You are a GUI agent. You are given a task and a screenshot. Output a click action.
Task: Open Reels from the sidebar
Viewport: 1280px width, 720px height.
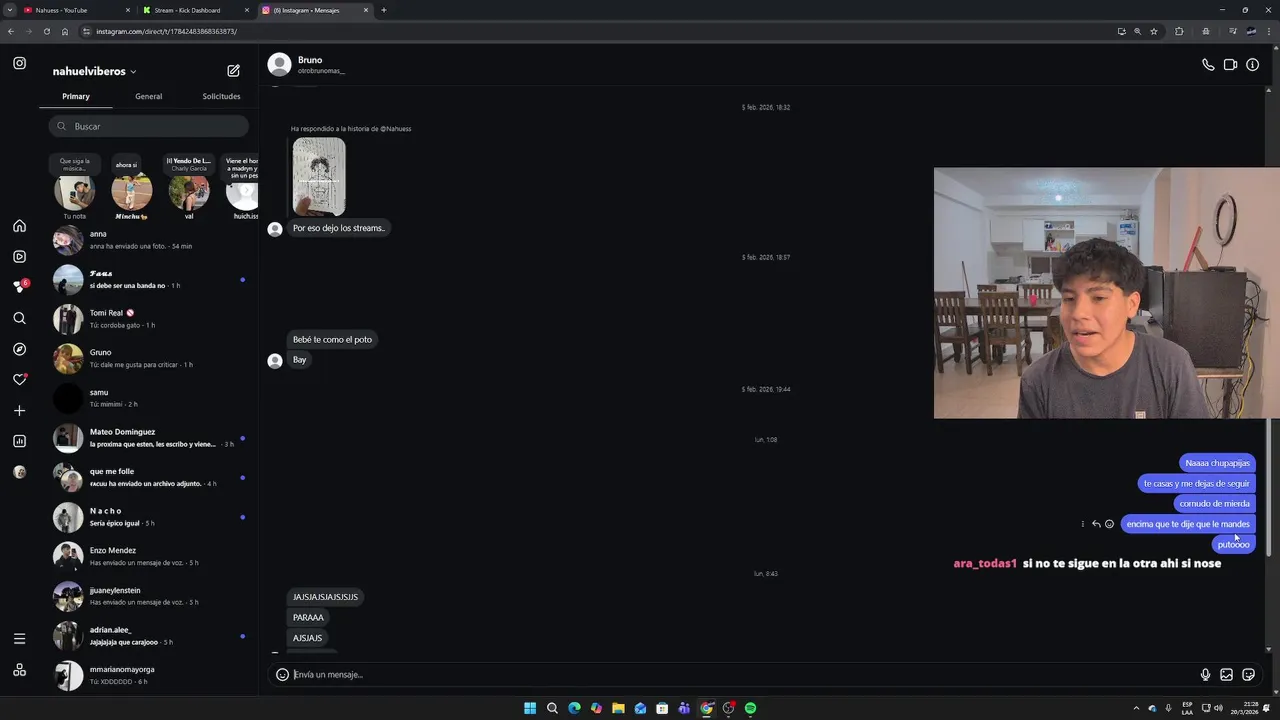click(x=19, y=256)
